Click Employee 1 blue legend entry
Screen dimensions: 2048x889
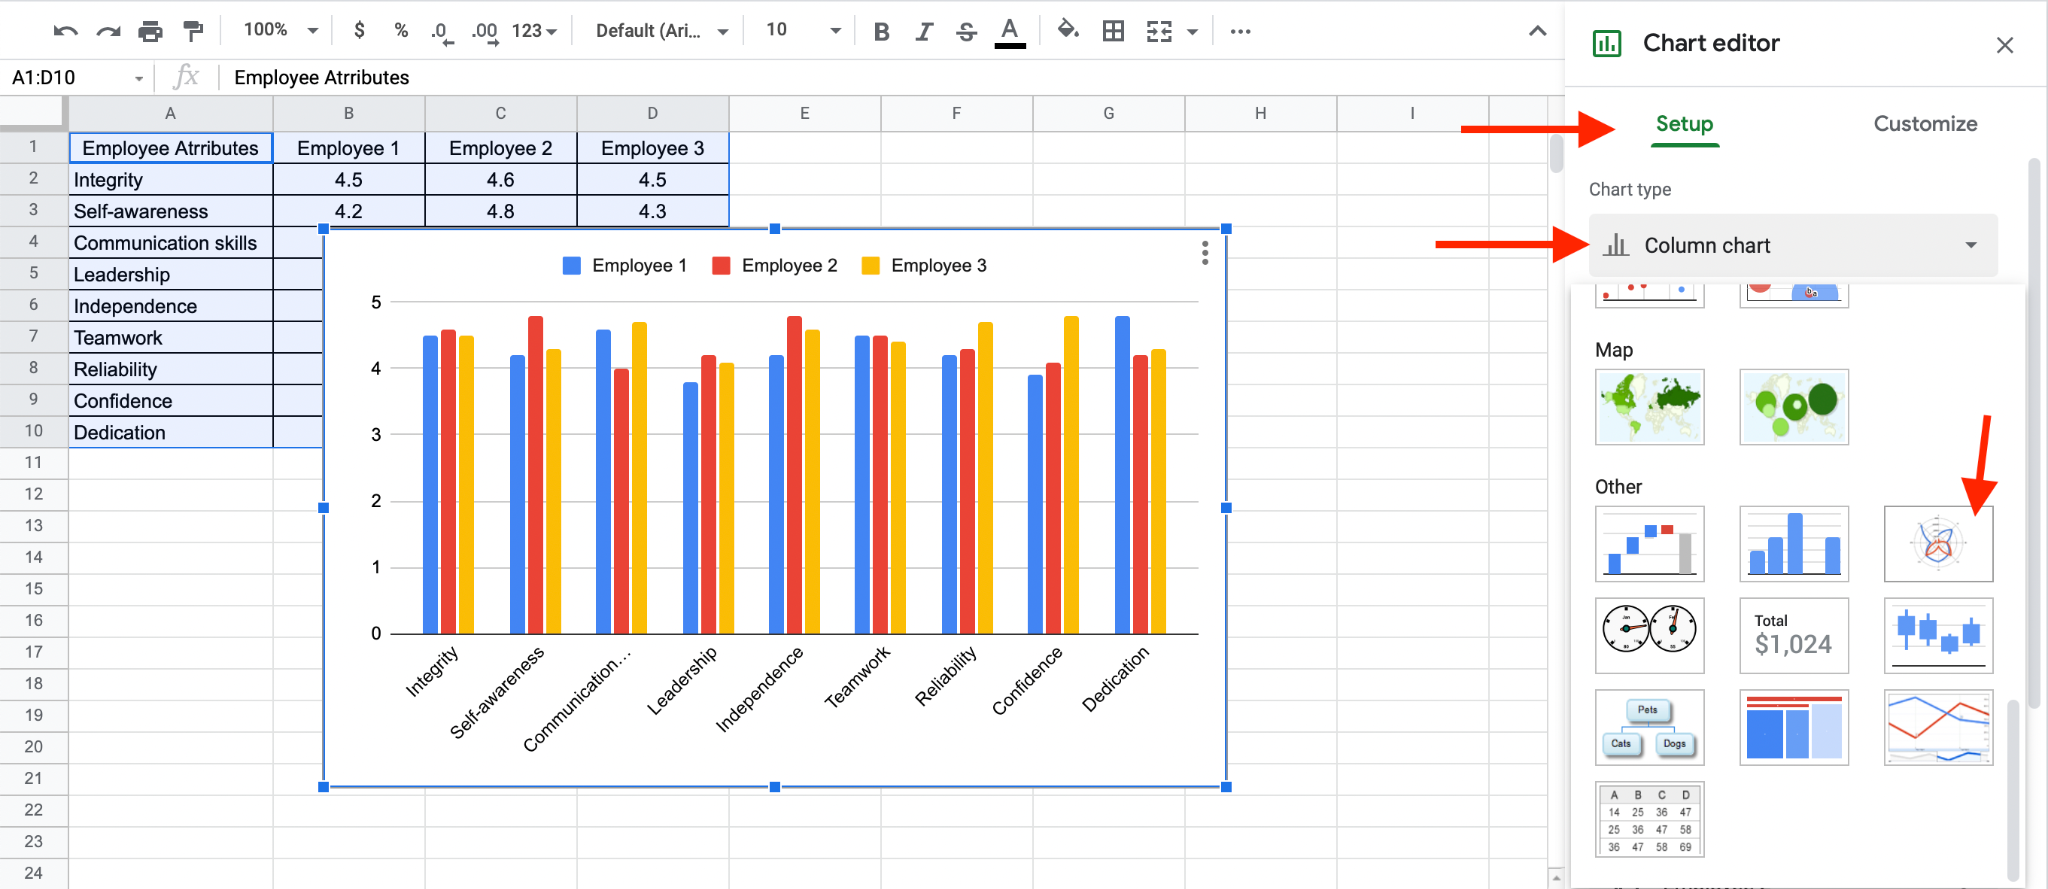625,265
